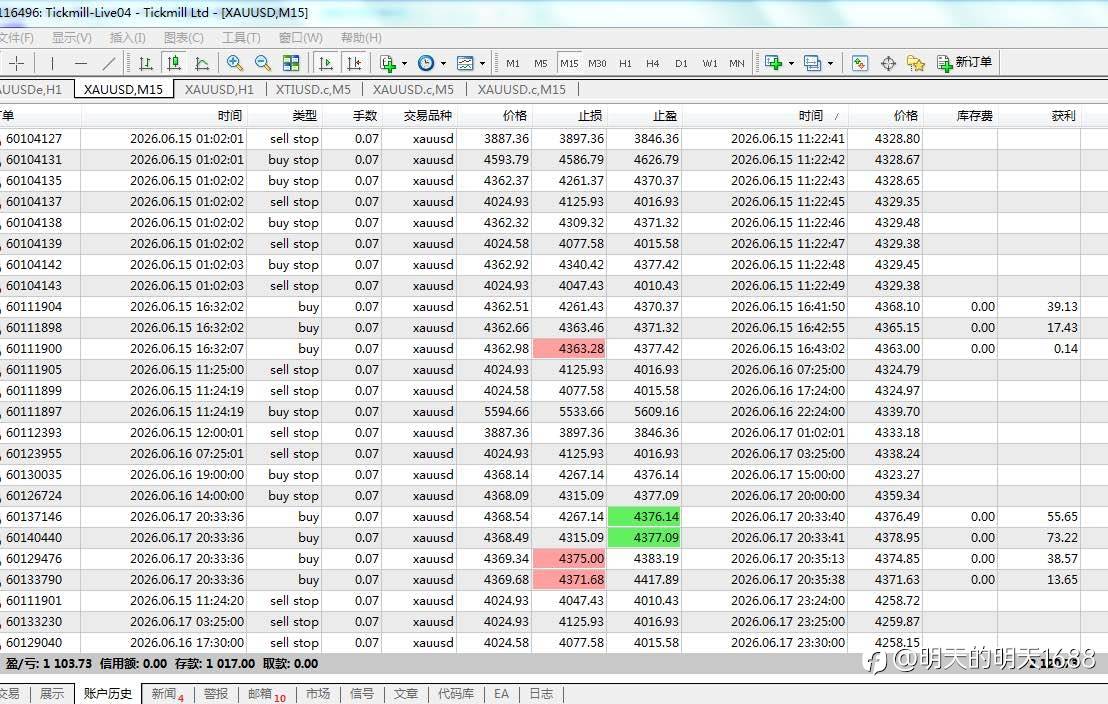Open the chart templates dropdown arrow
The width and height of the screenshot is (1108, 704).
482,63
